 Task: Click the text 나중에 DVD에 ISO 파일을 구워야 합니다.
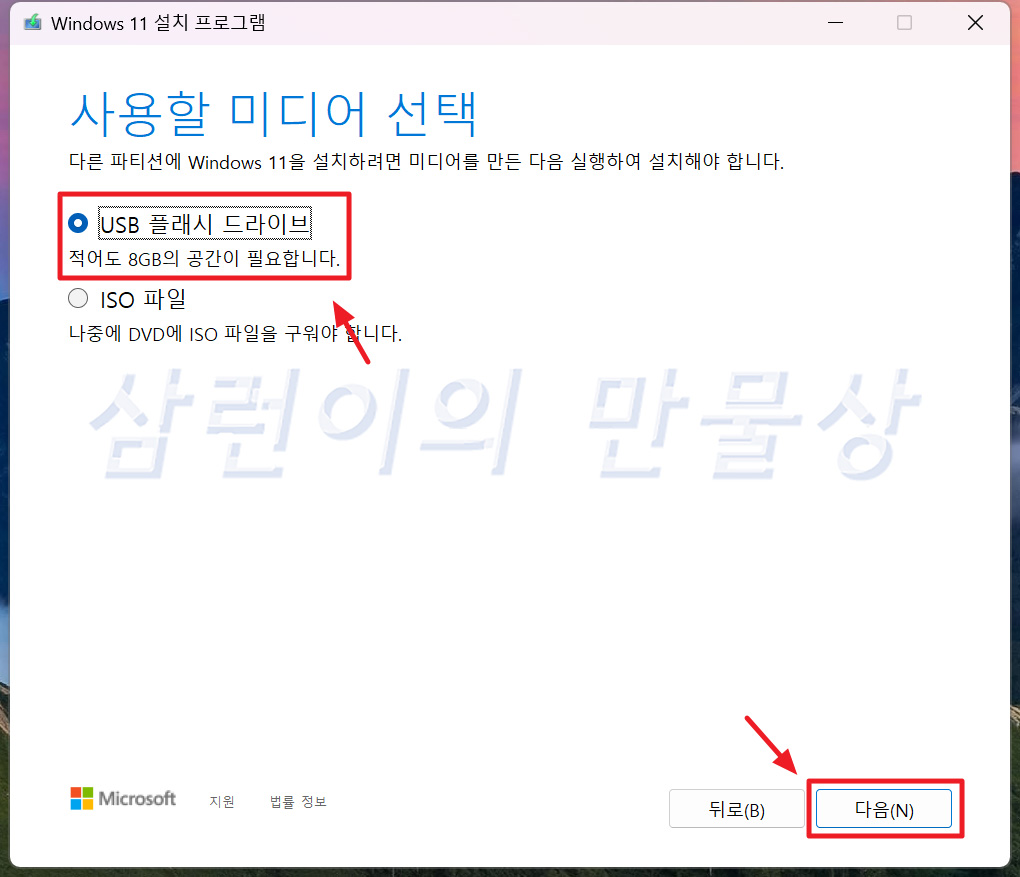click(235, 334)
